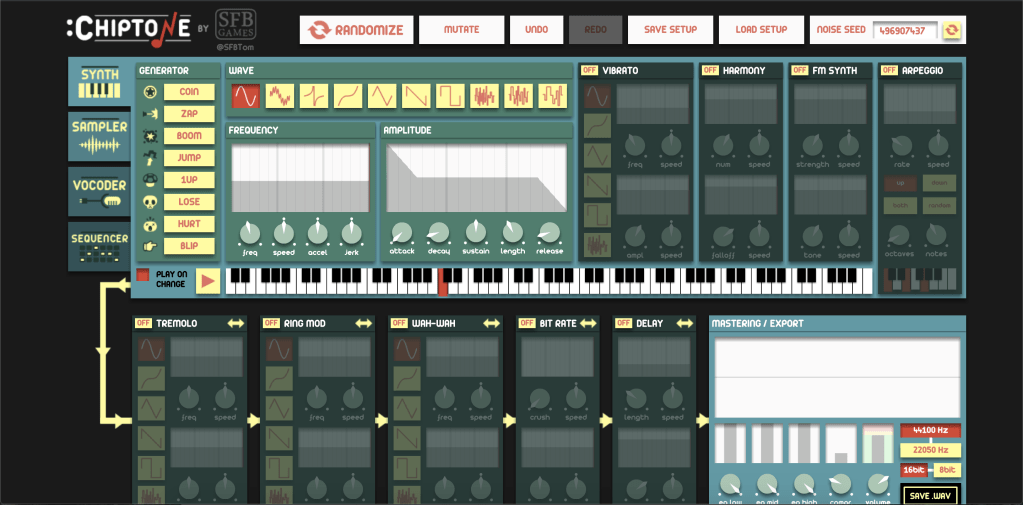This screenshot has width=1023, height=505.
Task: Select the sawtooth wave in Wave panel
Action: 416,96
